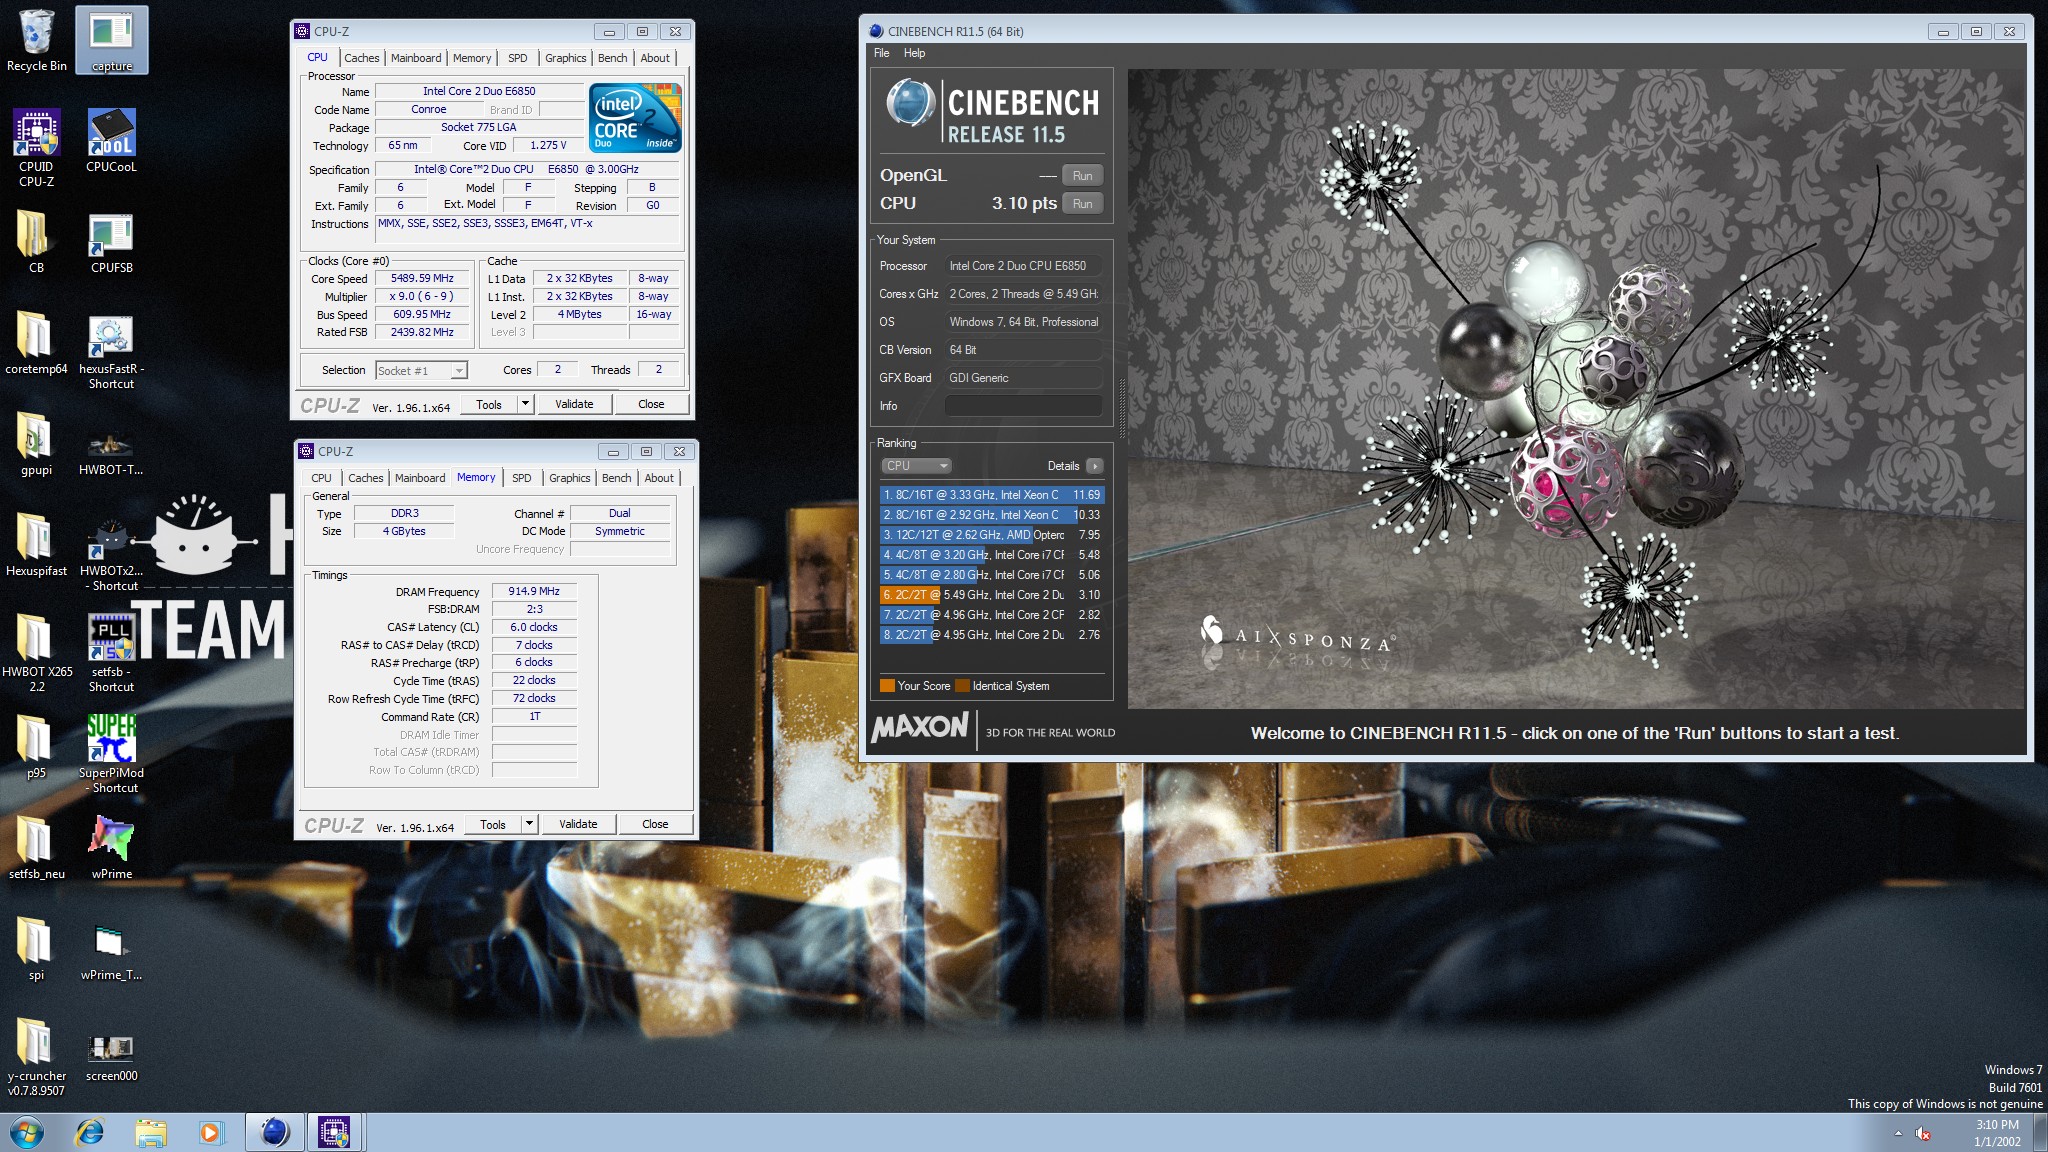Launch hexusFastR shortcut icon
This screenshot has width=2048, height=1152.
111,350
